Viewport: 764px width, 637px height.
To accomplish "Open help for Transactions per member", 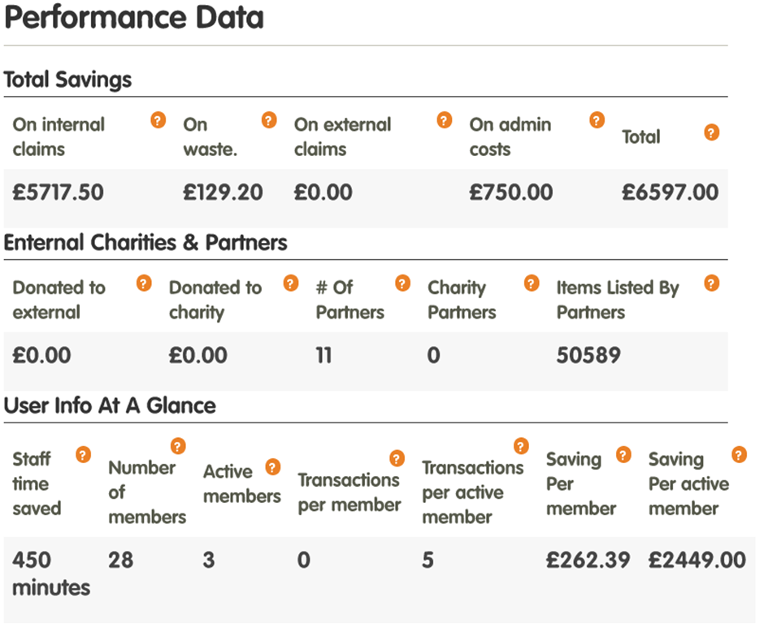I will [397, 458].
